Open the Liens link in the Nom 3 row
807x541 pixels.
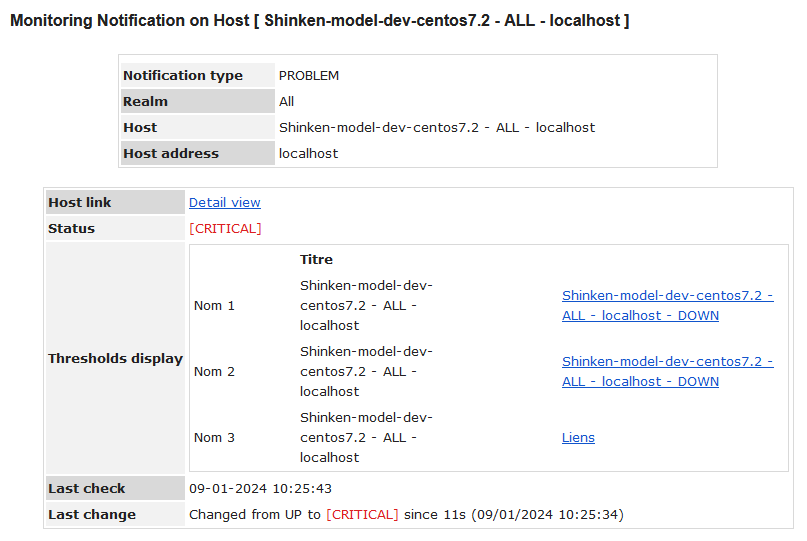(x=578, y=438)
